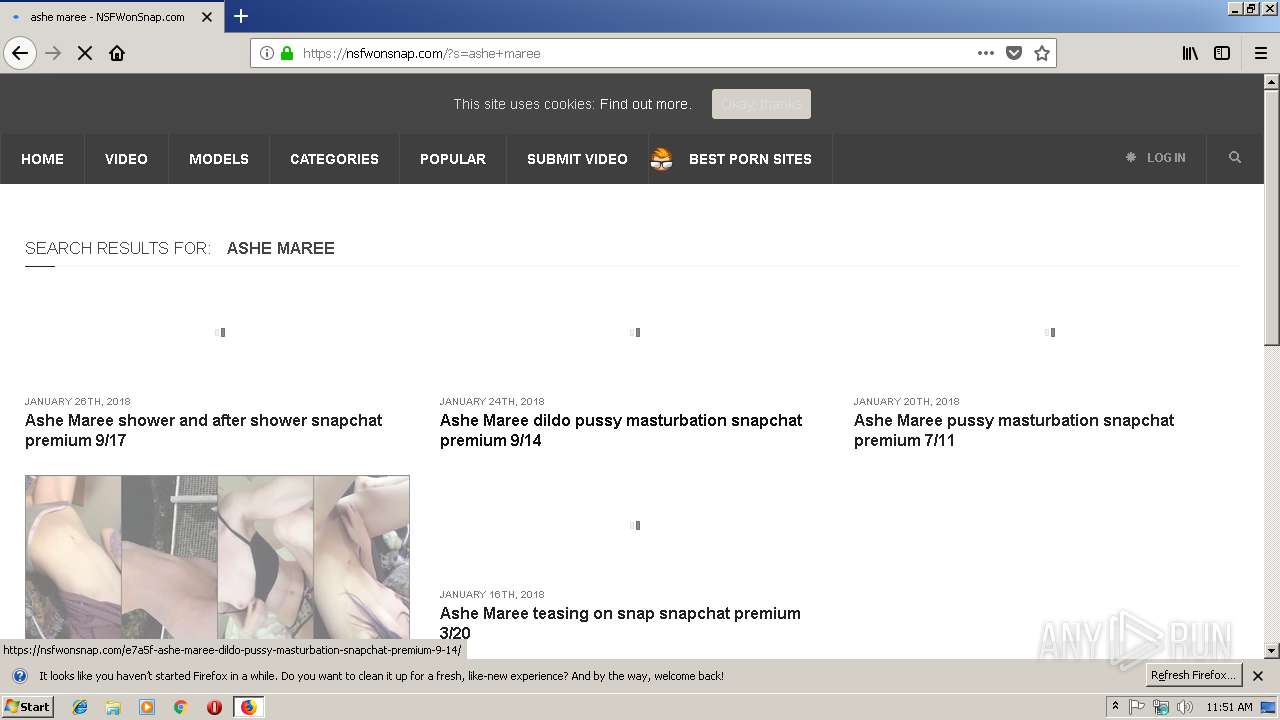Open the POPULAR nav item

(x=453, y=159)
